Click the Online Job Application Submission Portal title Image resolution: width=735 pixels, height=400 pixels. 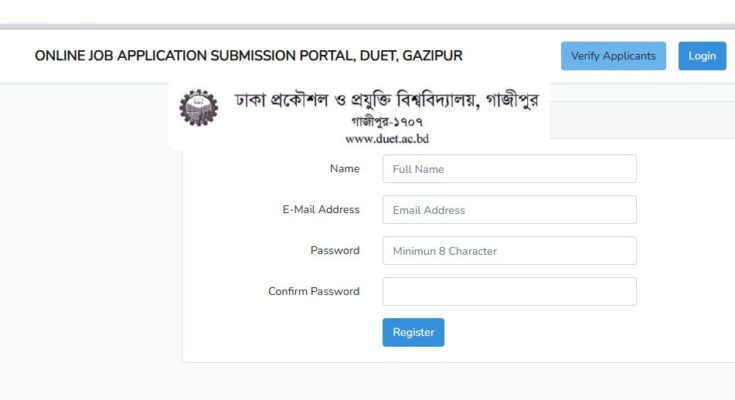248,56
